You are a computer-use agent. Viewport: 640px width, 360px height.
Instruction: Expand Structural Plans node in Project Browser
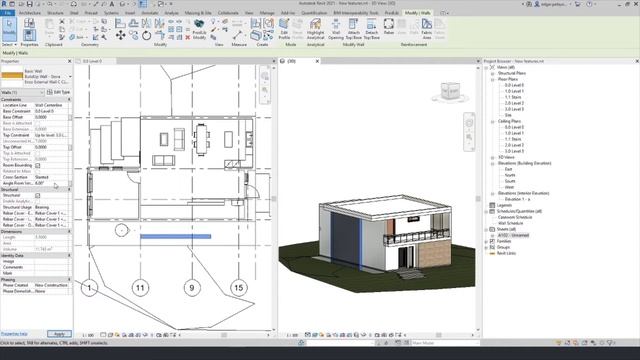click(x=493, y=73)
